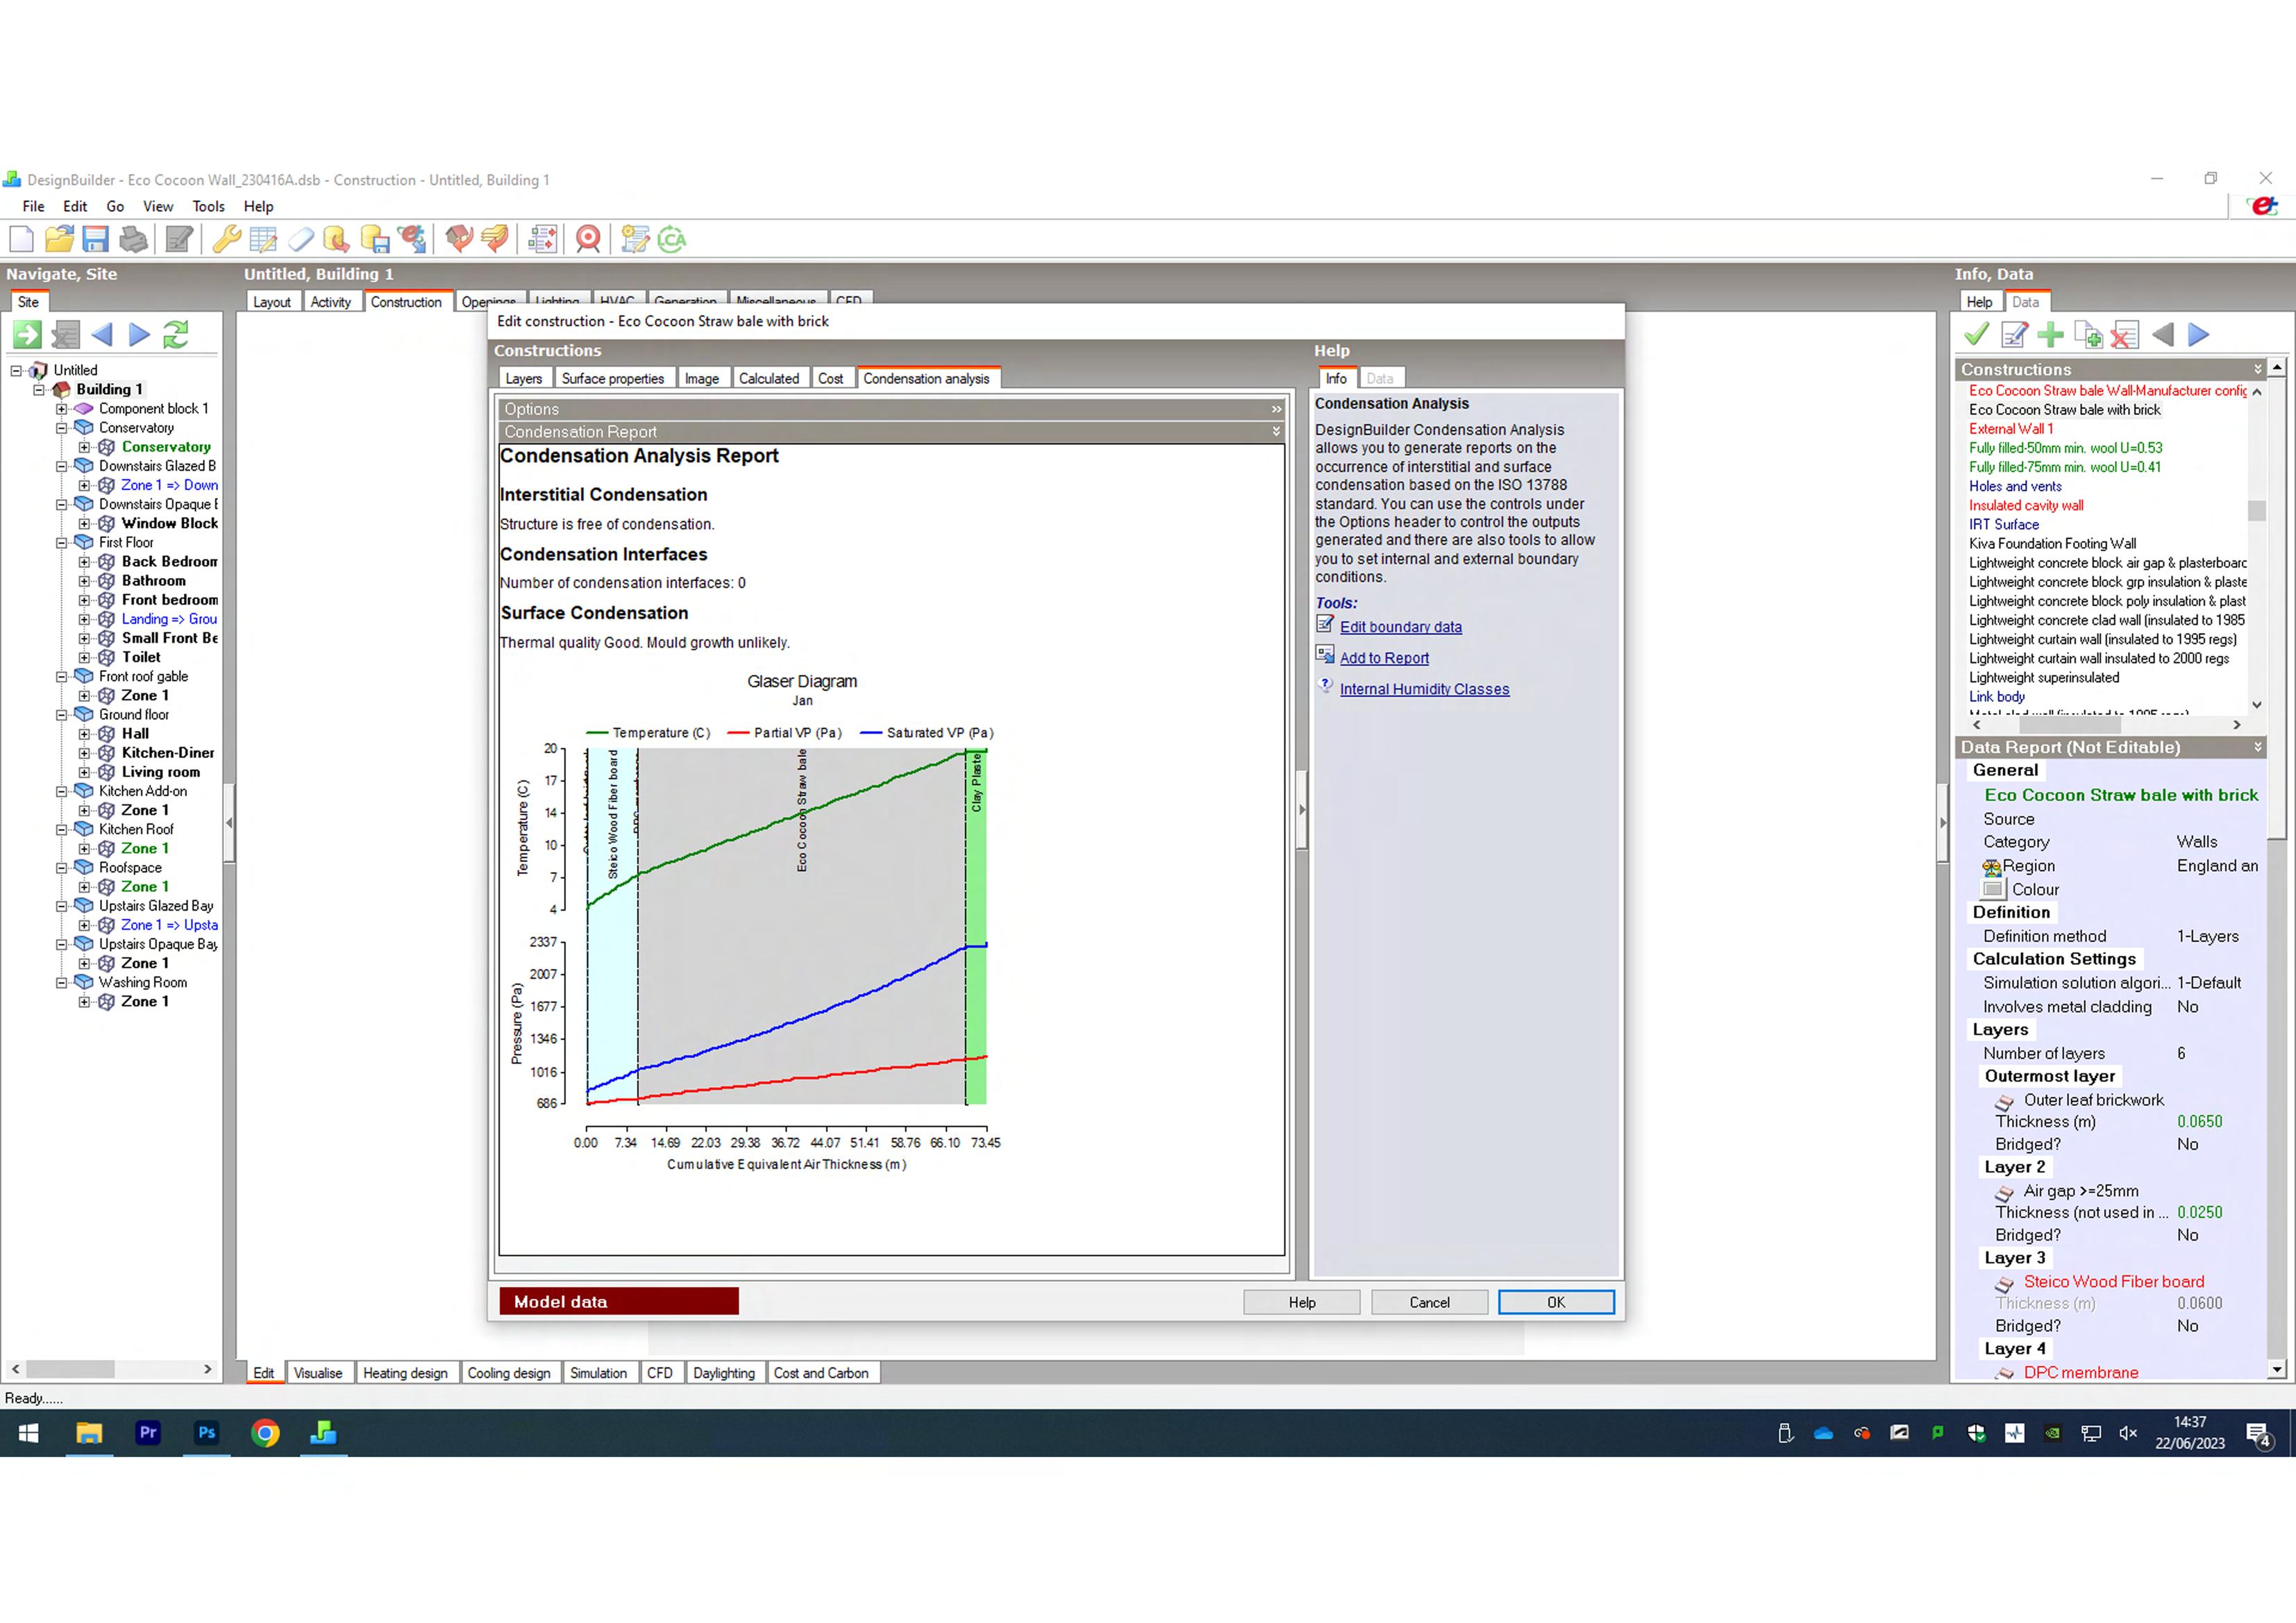Screen dimensions: 2296x1623
Task: Click the green arrow go-to icon in Navigate panel
Action: (27, 334)
